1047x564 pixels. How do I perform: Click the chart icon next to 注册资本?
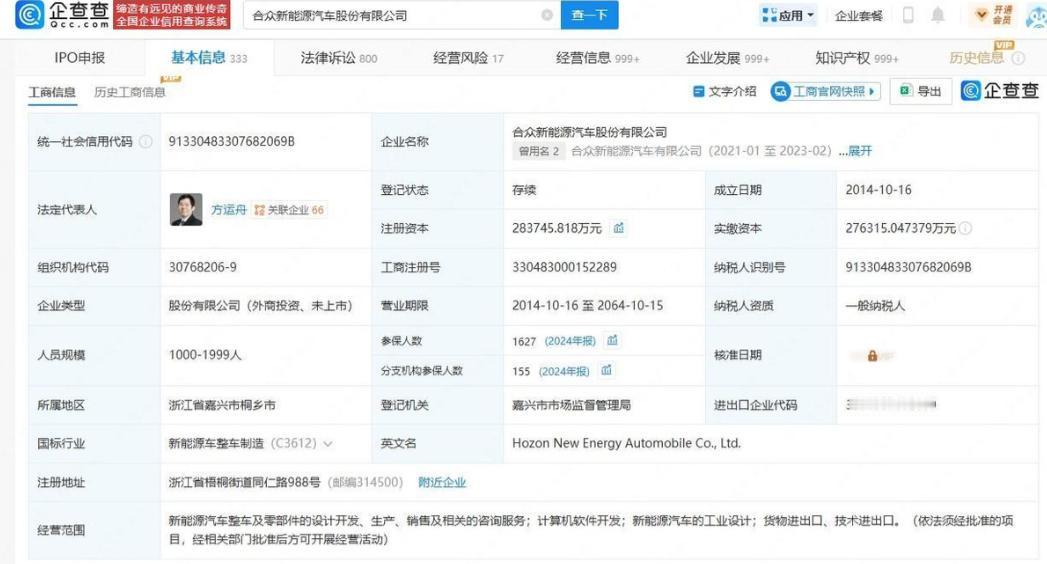(x=619, y=228)
